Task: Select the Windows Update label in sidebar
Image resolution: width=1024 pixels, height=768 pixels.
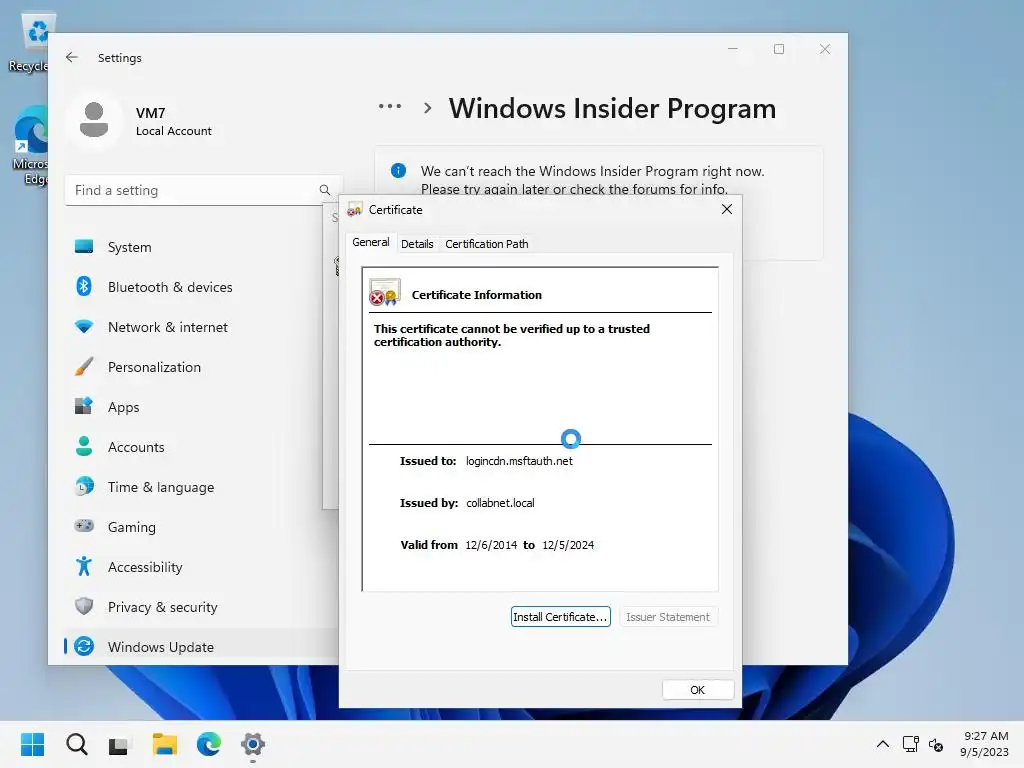Action: tap(161, 647)
